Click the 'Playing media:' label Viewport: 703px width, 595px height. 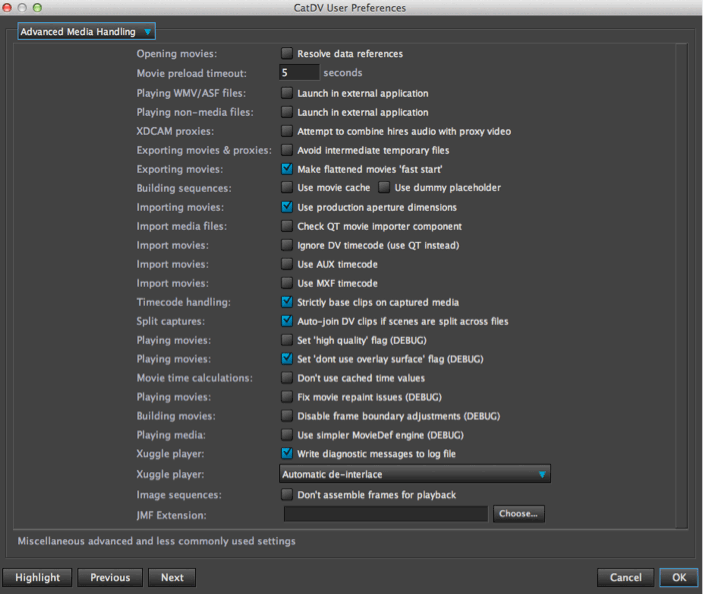pyautogui.click(x=171, y=435)
